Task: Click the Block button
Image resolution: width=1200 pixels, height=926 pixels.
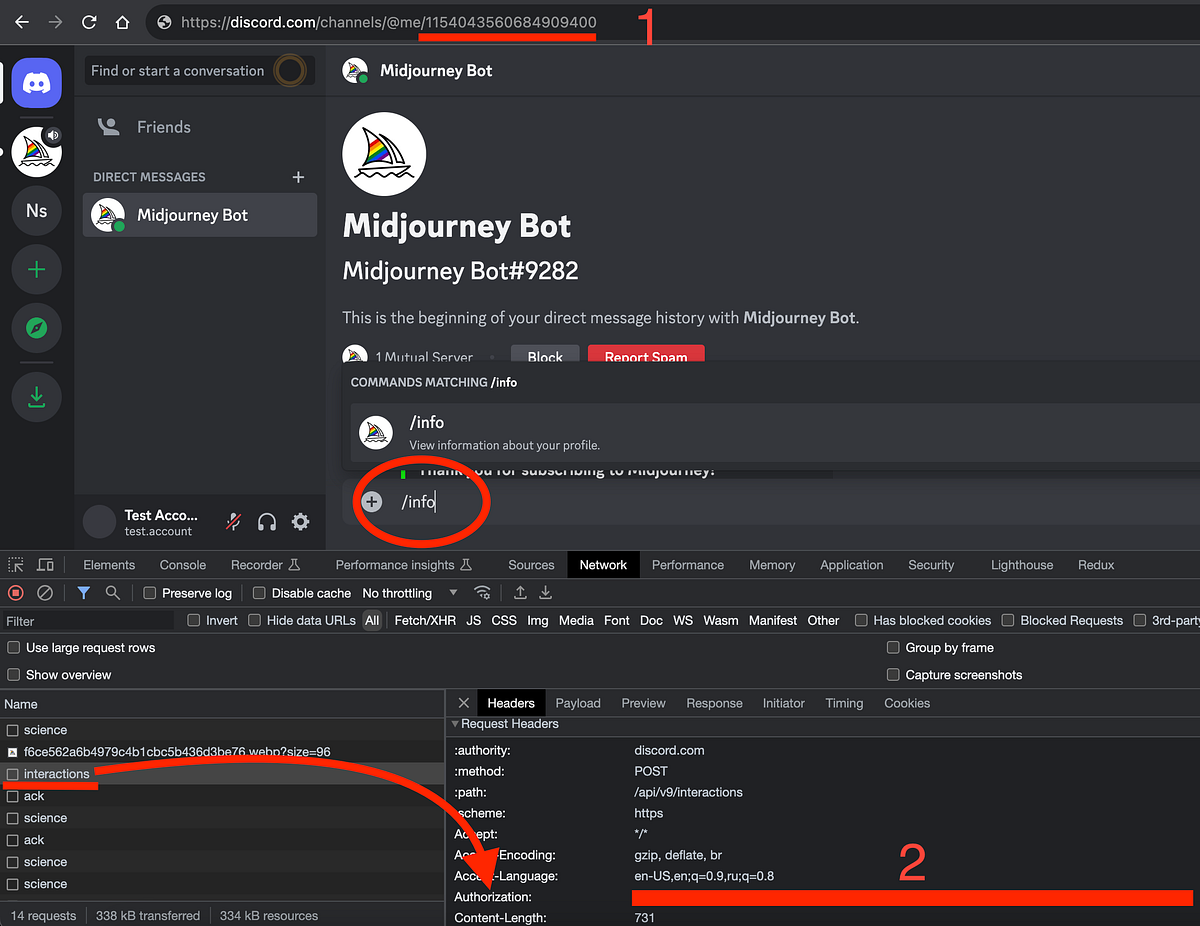Action: 544,356
